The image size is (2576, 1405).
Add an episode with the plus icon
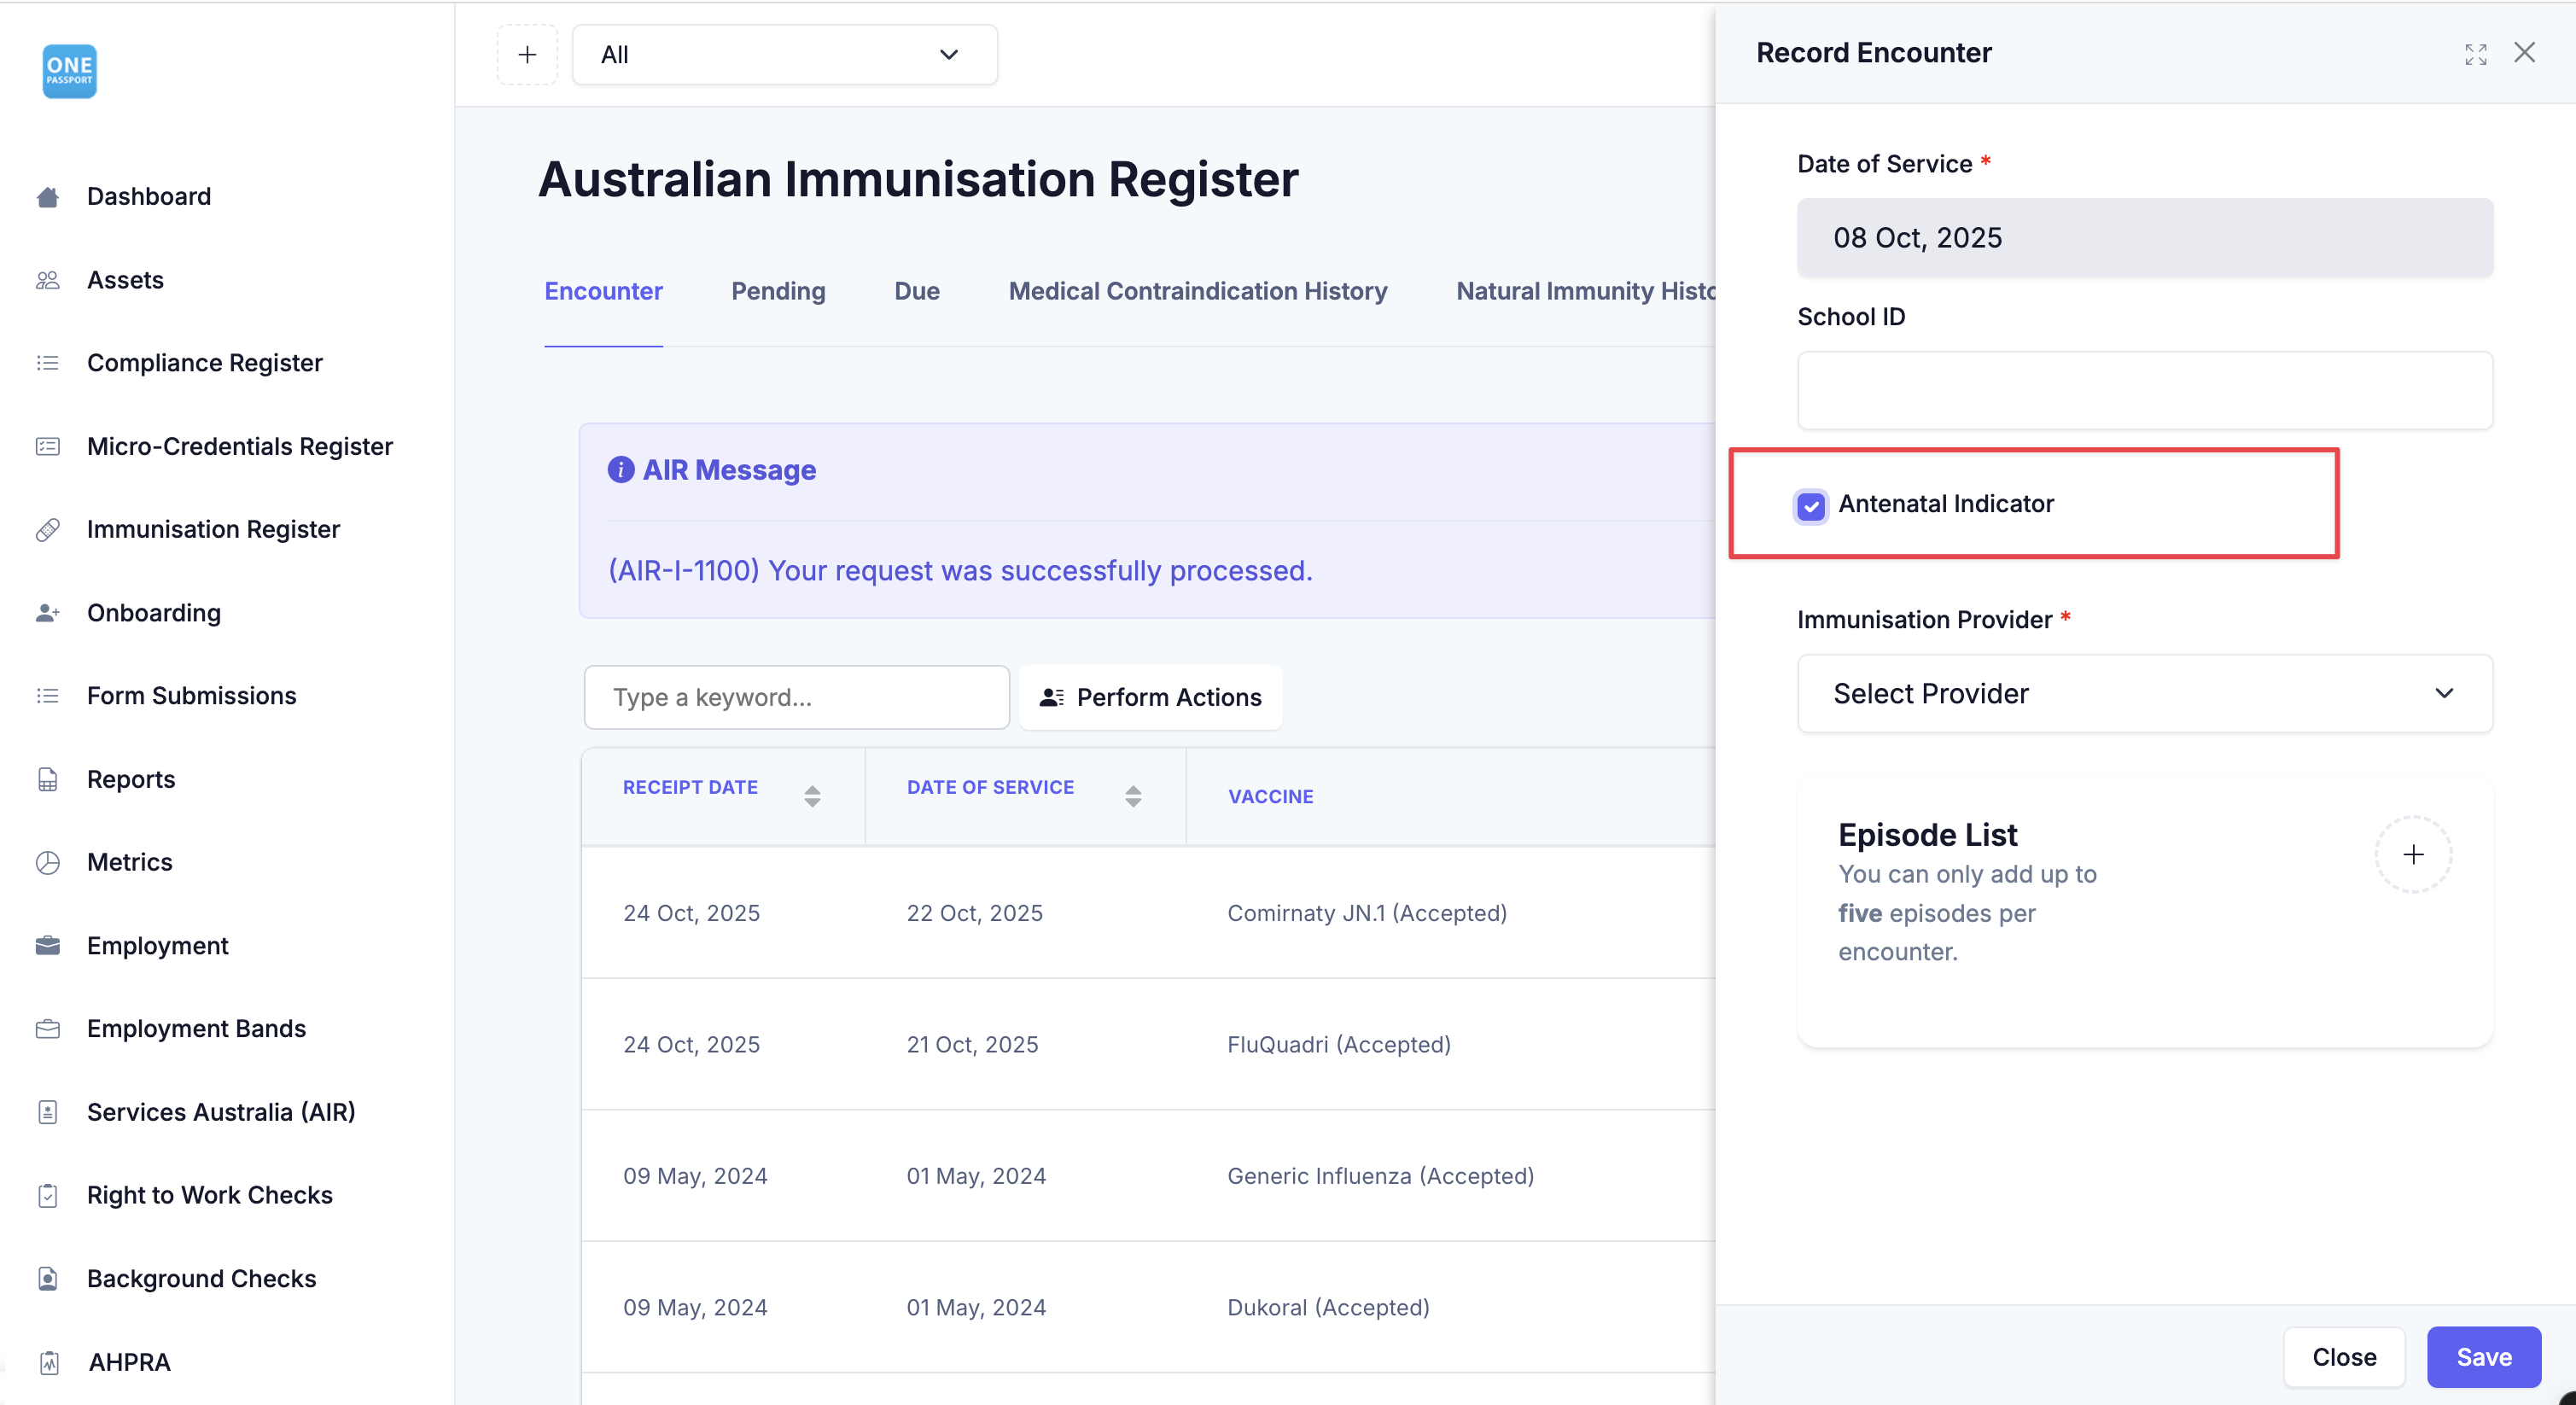coord(2413,855)
